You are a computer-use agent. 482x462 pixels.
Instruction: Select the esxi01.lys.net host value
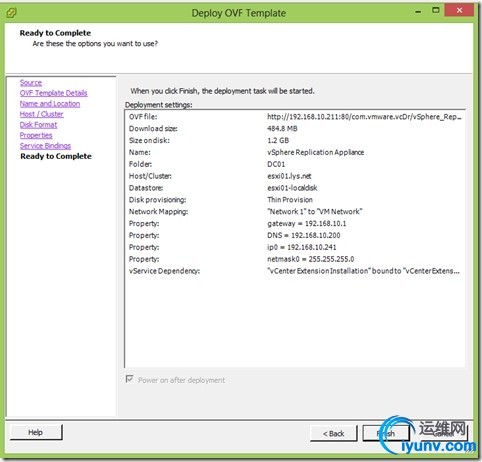pyautogui.click(x=289, y=176)
